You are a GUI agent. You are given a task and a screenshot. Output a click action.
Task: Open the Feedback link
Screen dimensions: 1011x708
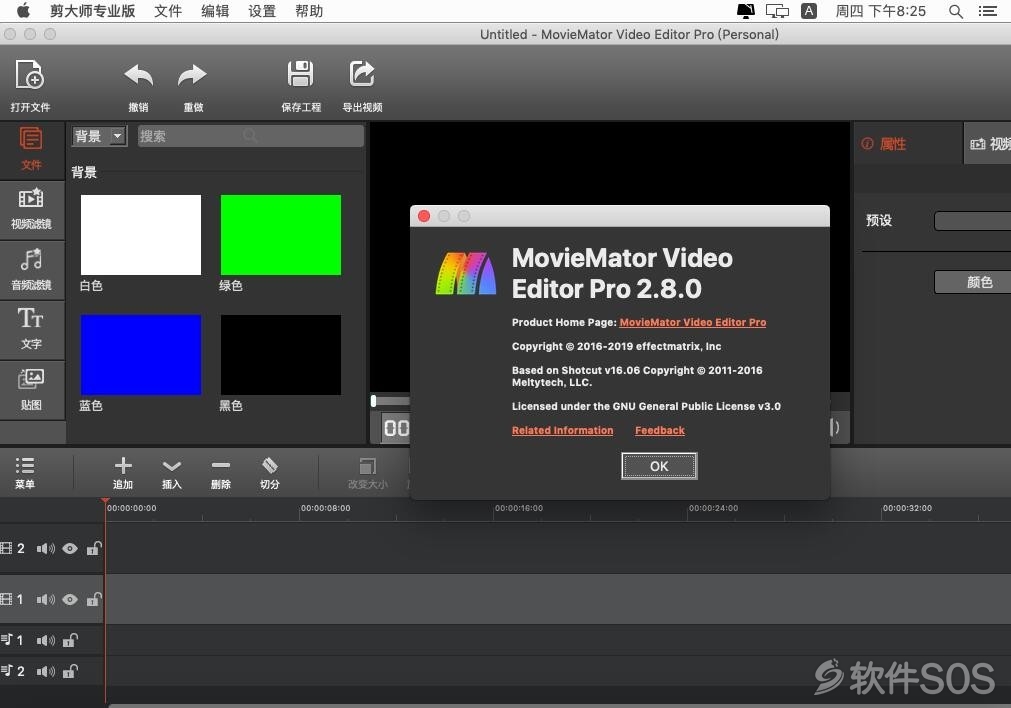(660, 430)
